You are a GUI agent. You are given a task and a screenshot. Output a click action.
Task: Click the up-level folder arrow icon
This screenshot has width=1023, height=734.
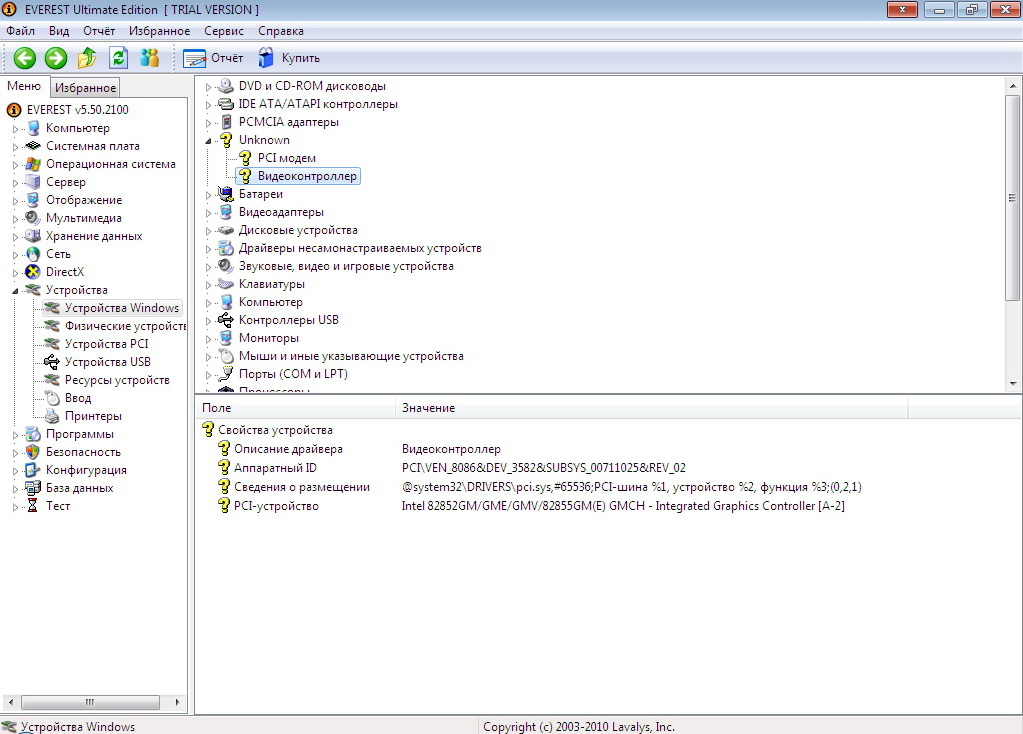[x=87, y=58]
